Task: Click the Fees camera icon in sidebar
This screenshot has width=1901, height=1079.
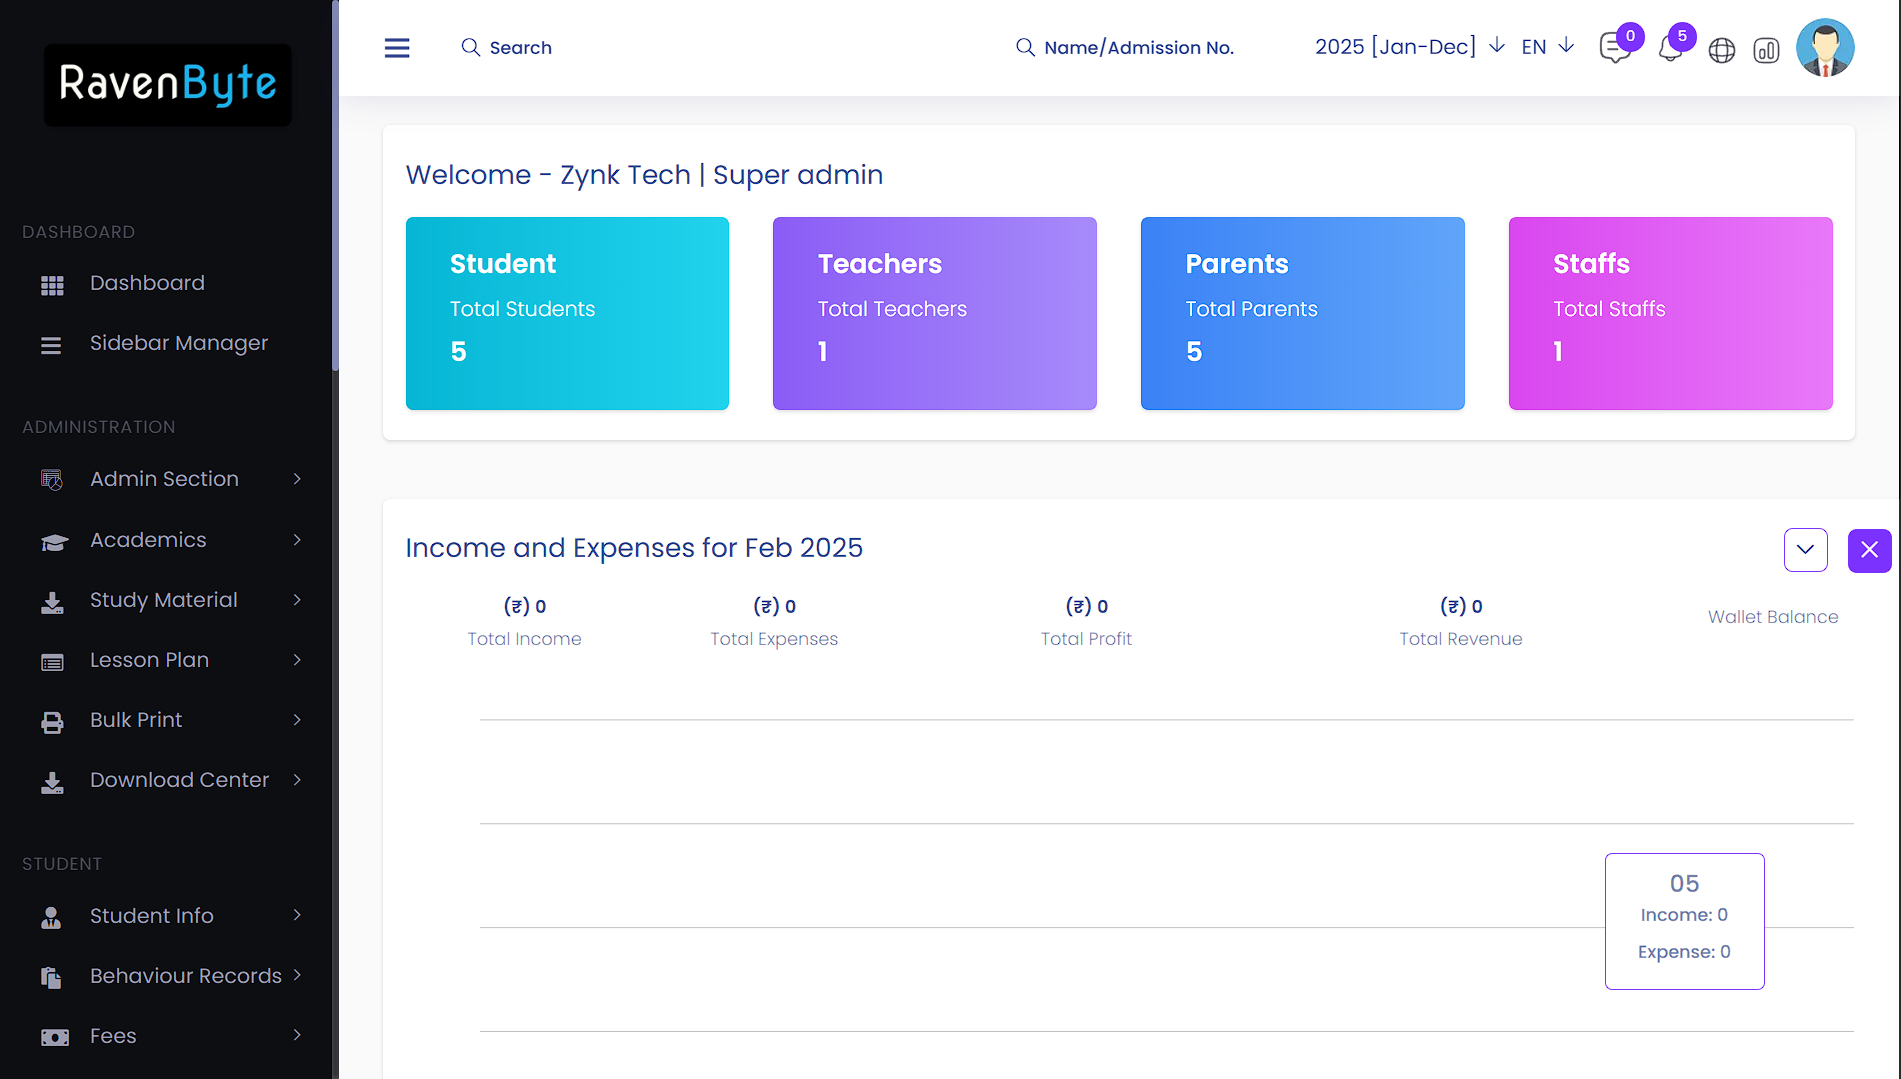Action: pyautogui.click(x=55, y=1037)
